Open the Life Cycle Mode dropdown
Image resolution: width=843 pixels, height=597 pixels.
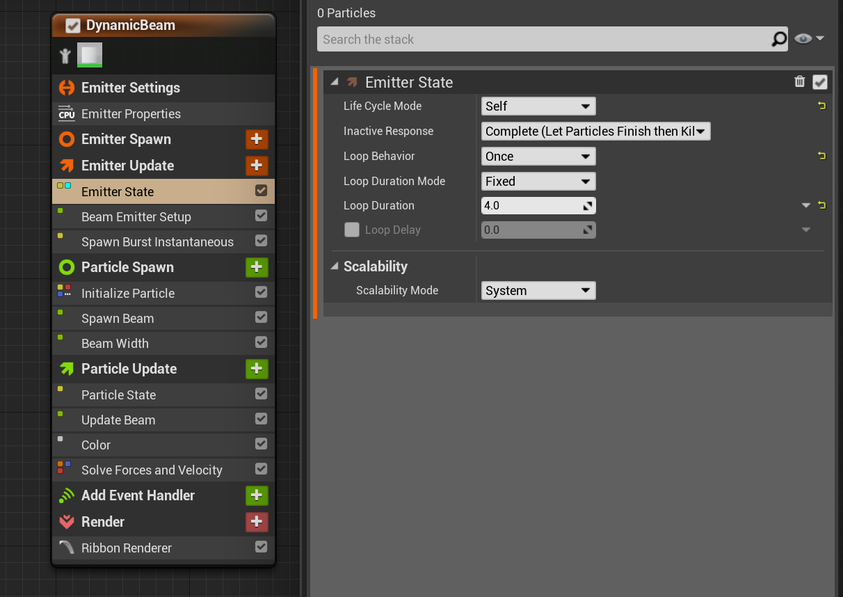tap(538, 106)
